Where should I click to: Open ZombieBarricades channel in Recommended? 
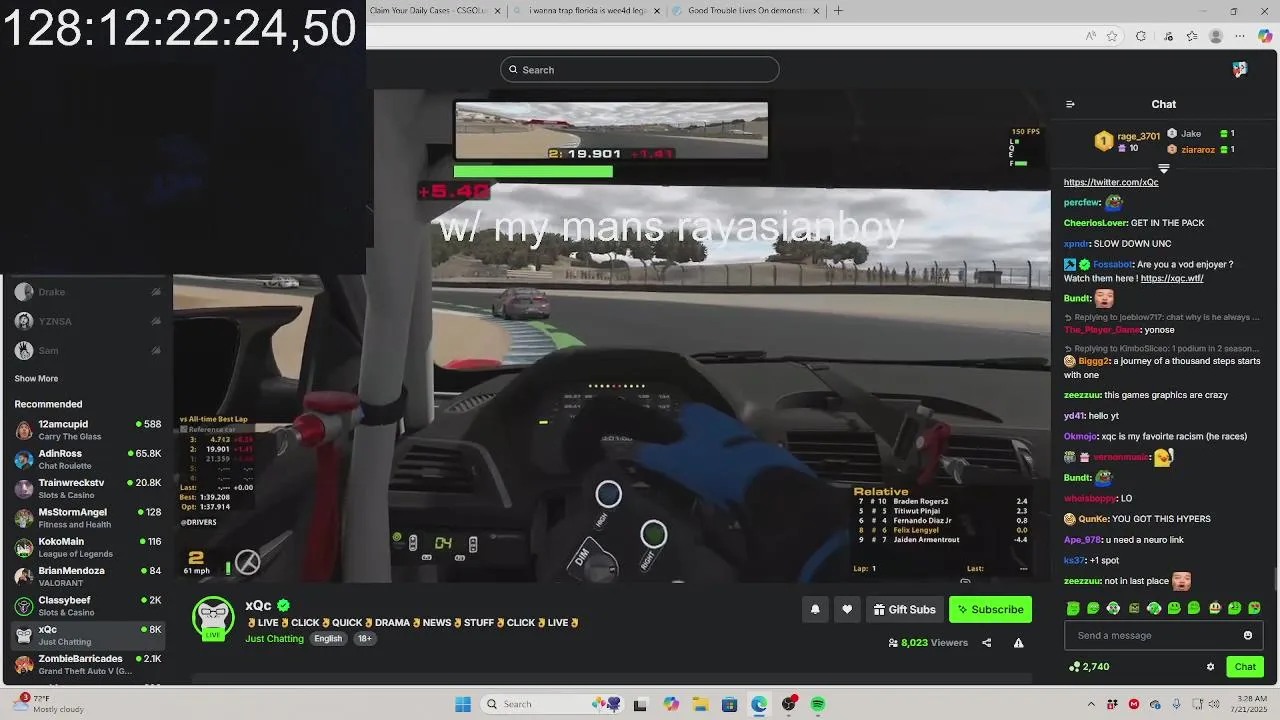click(x=87, y=664)
